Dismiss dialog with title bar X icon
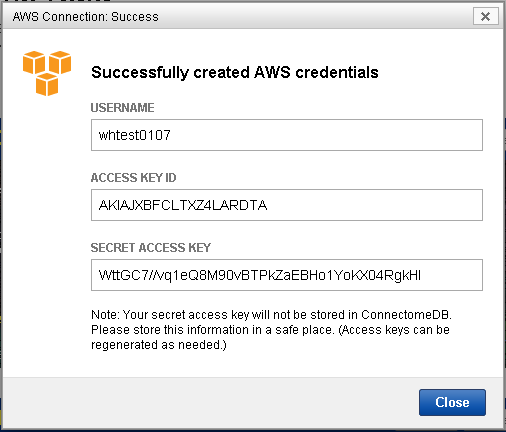 [x=486, y=16]
